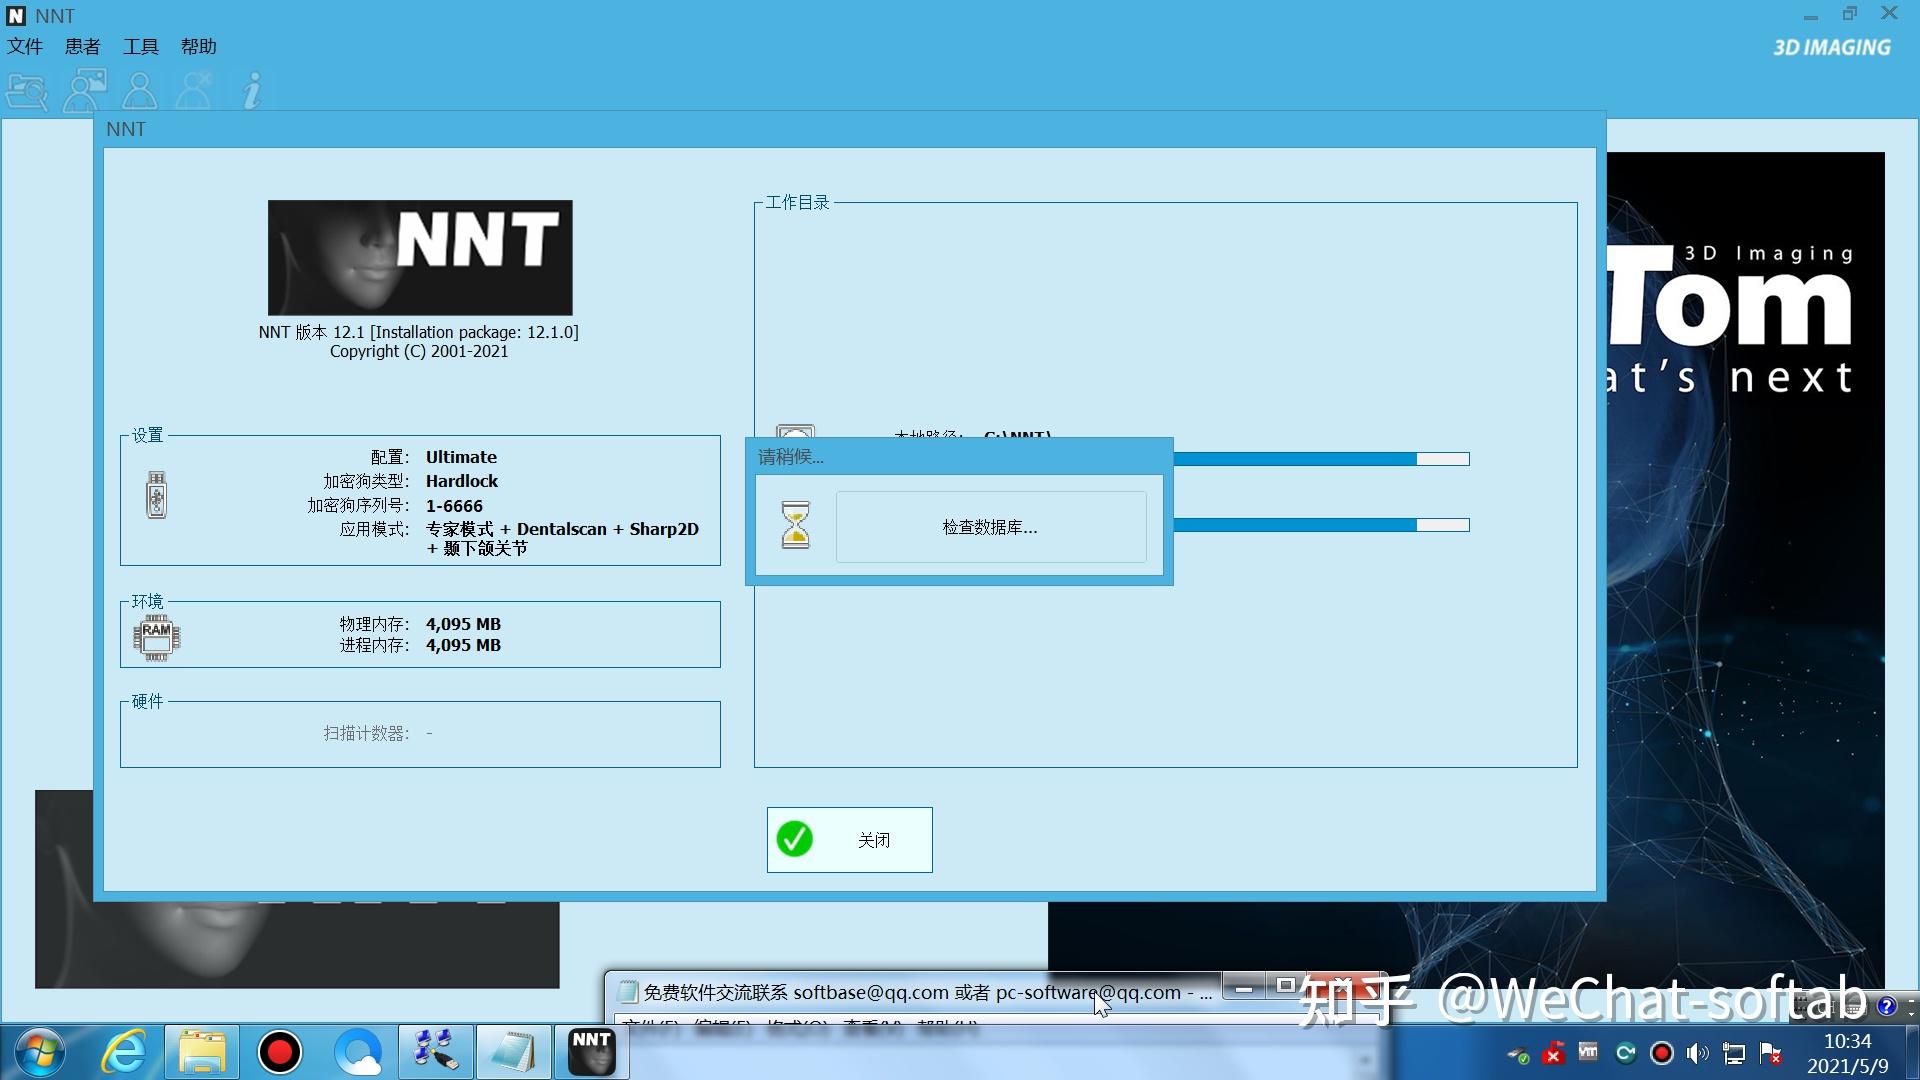Click the folder search toolbar icon
This screenshot has height=1080, width=1920.
[27, 91]
